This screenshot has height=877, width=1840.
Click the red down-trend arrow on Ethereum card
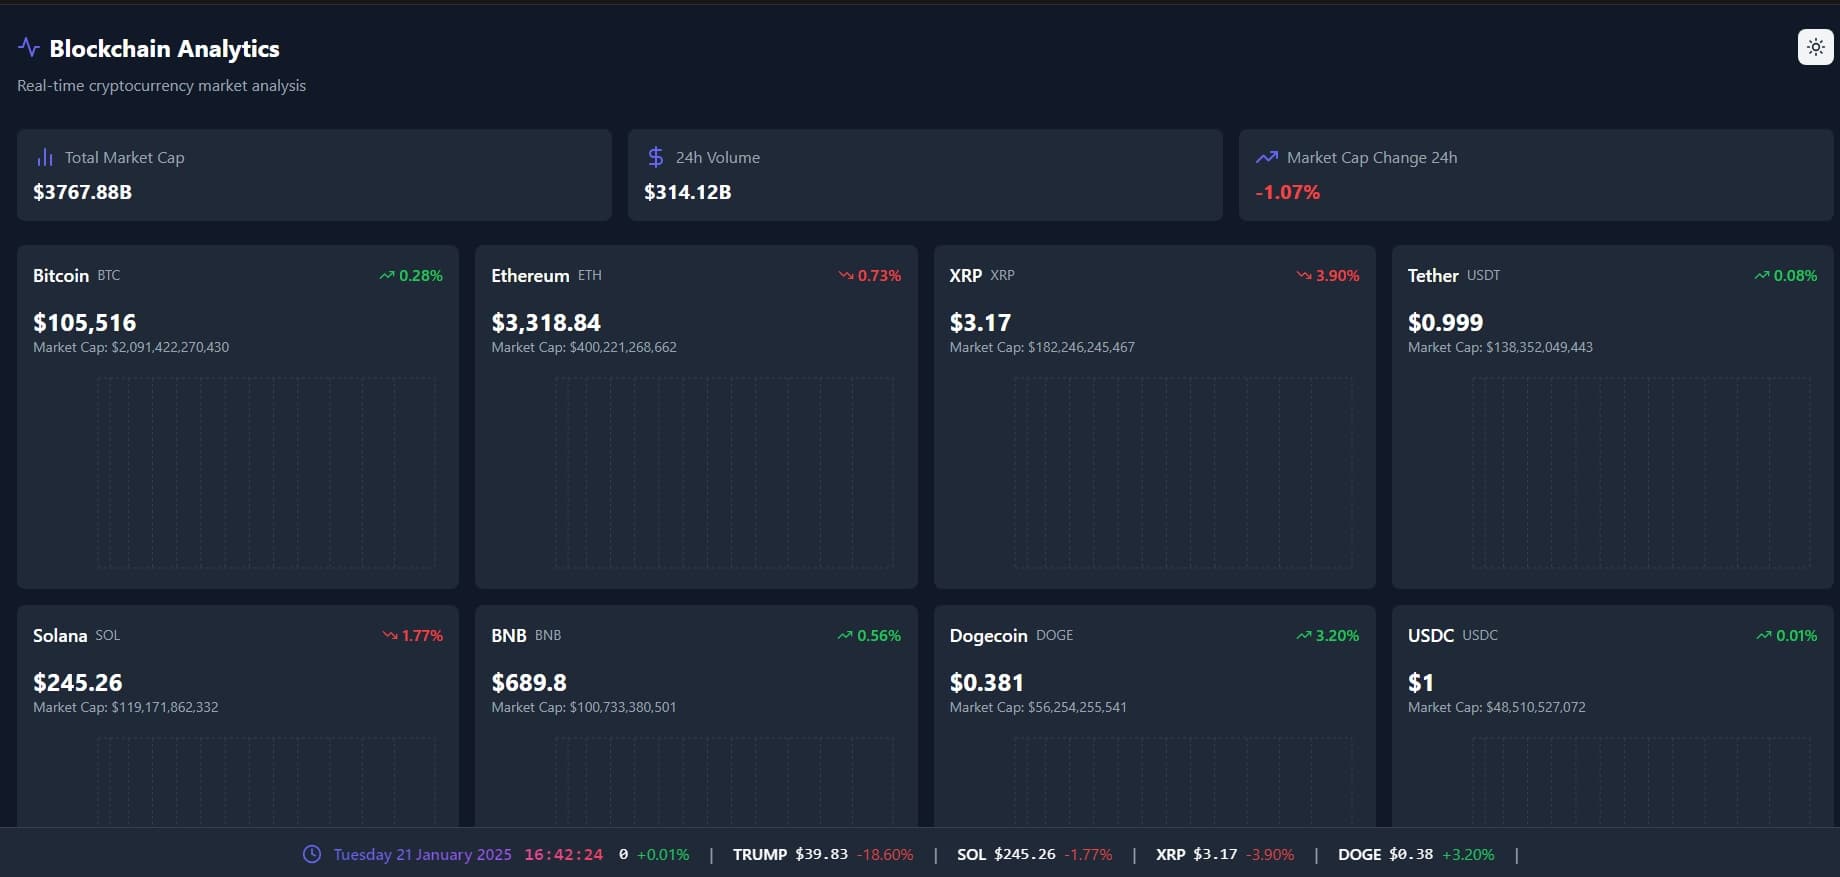pyautogui.click(x=846, y=275)
